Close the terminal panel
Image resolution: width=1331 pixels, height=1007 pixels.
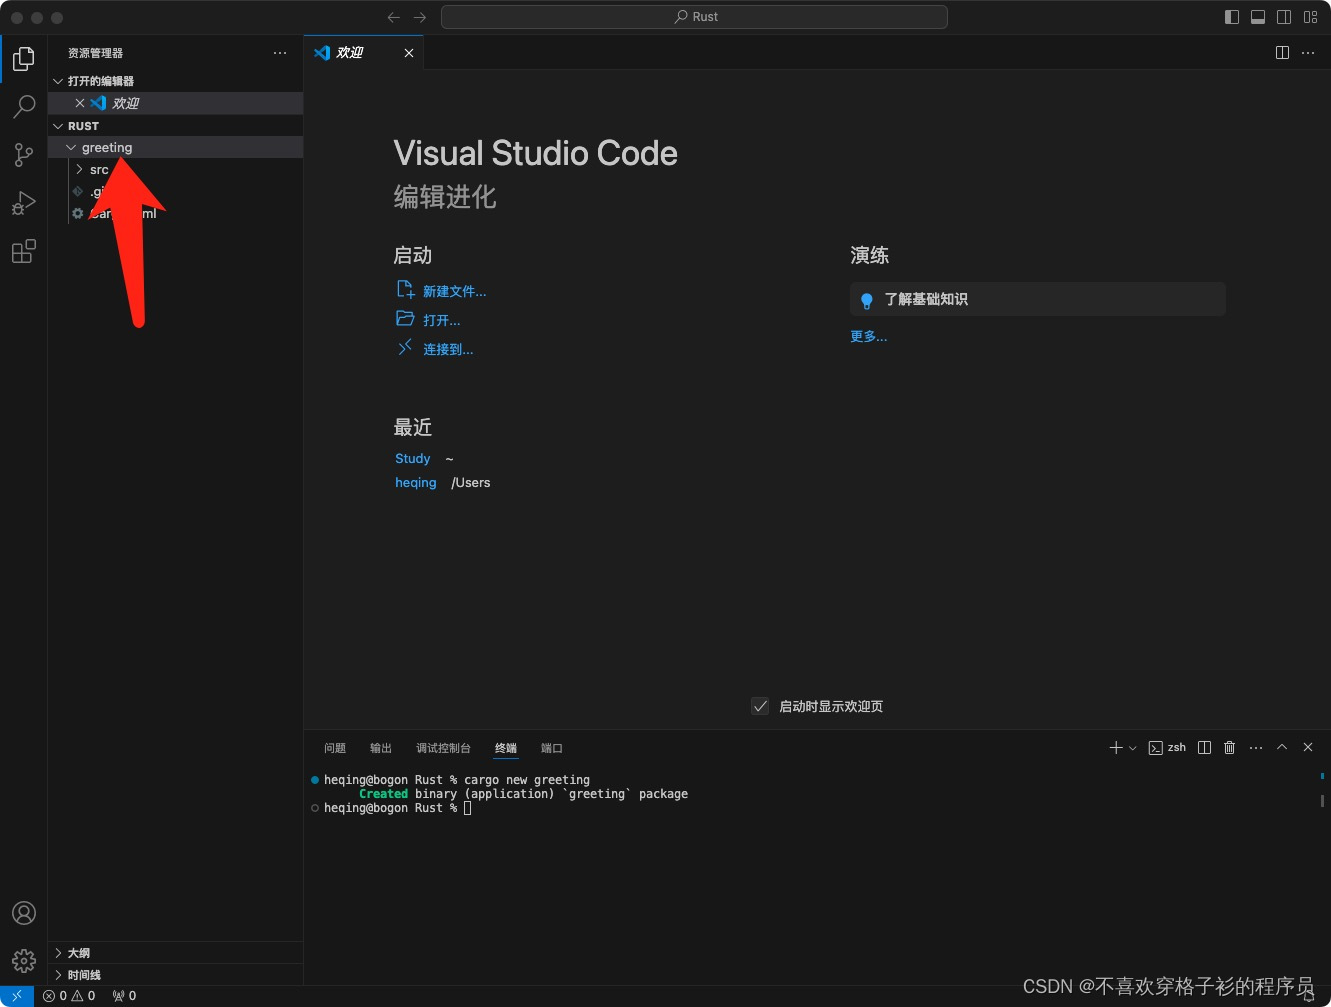point(1308,748)
